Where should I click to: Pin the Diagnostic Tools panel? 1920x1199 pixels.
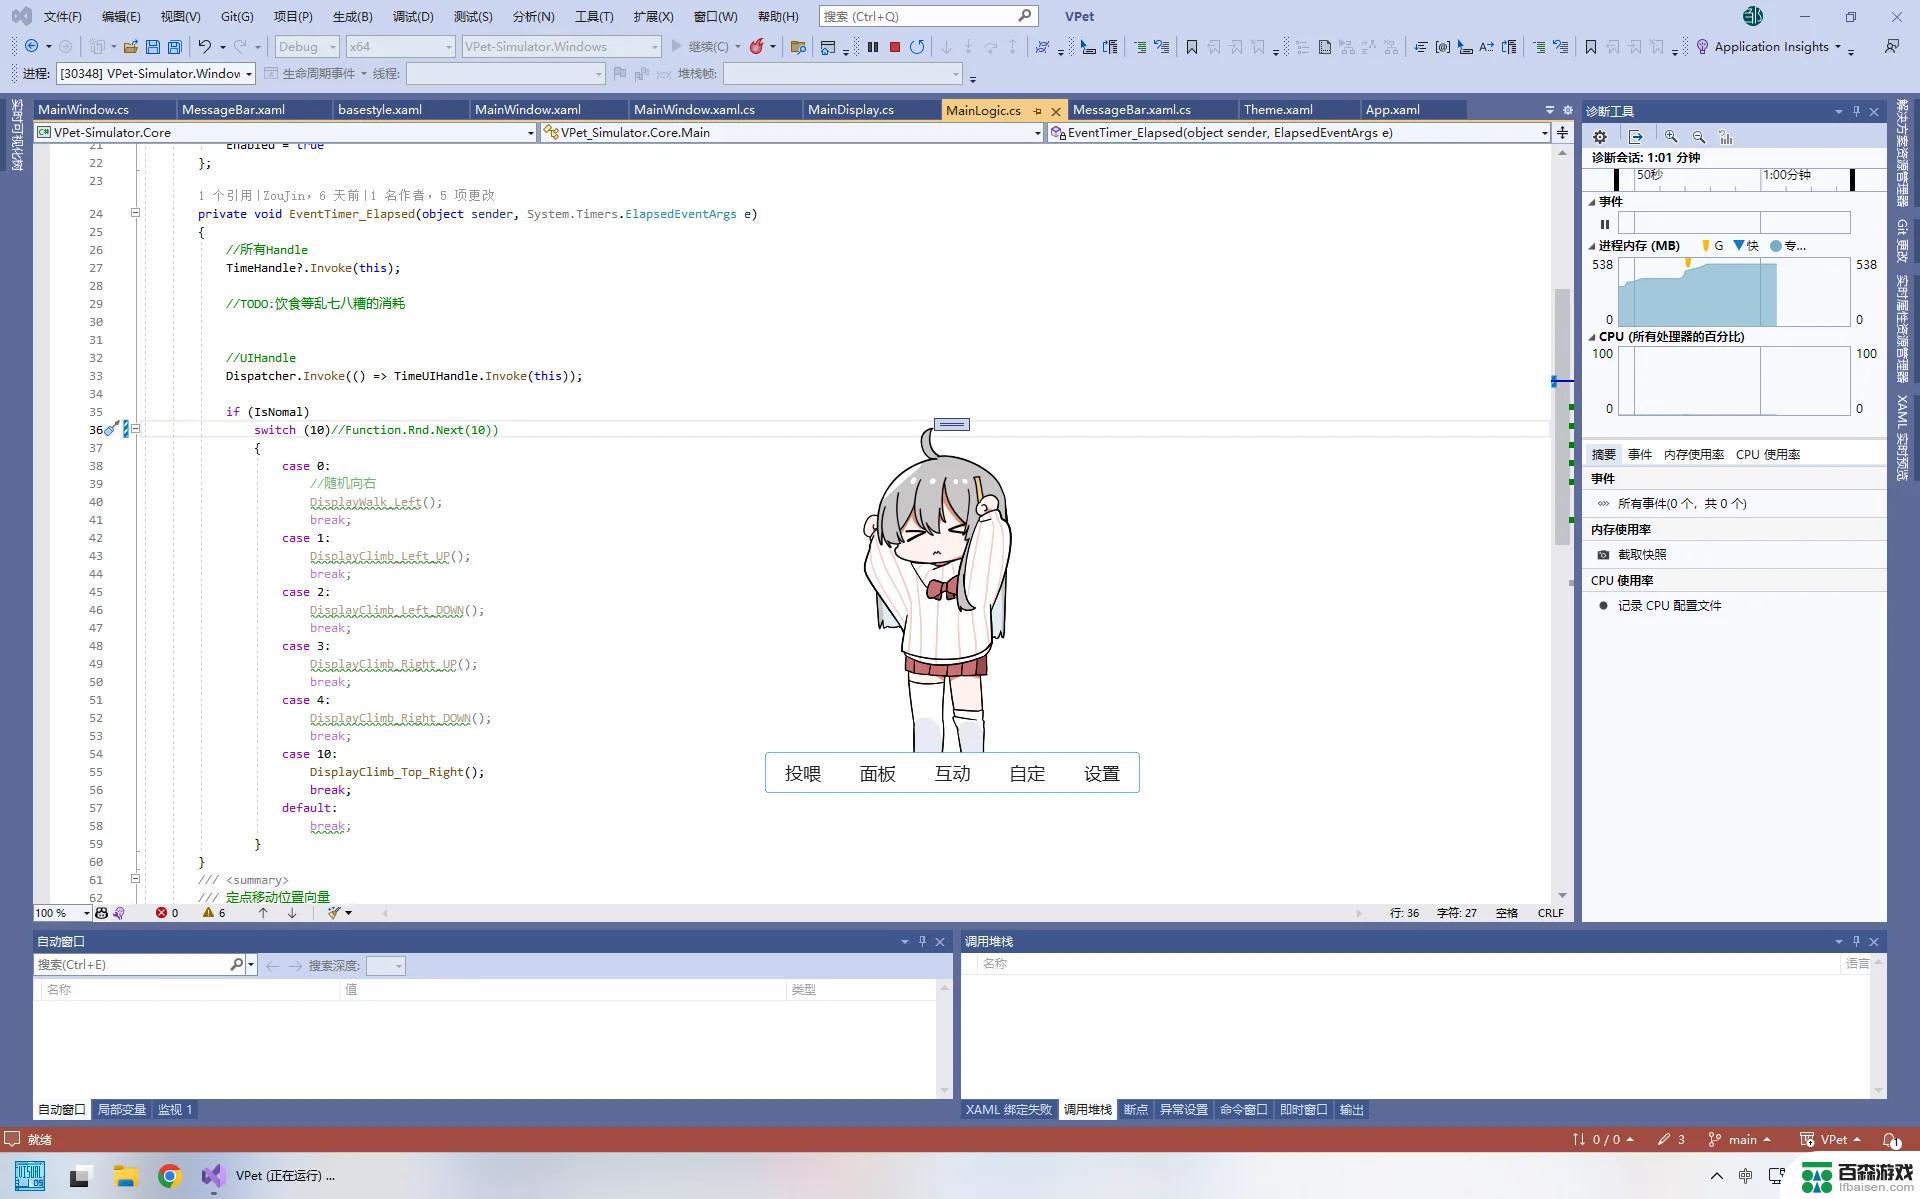(x=1856, y=112)
